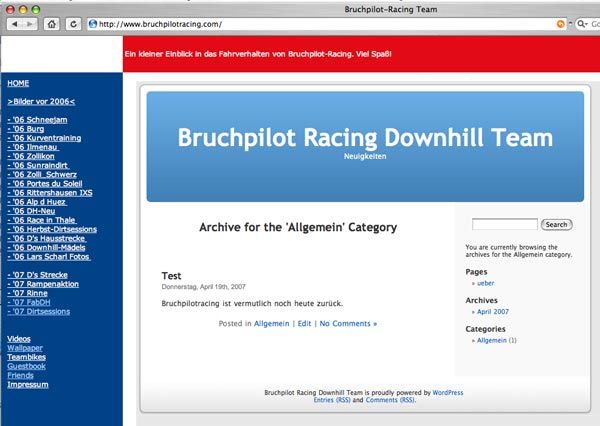600x426 pixels.
Task: Open the '07 Rampenaktion link
Action: coord(43,284)
